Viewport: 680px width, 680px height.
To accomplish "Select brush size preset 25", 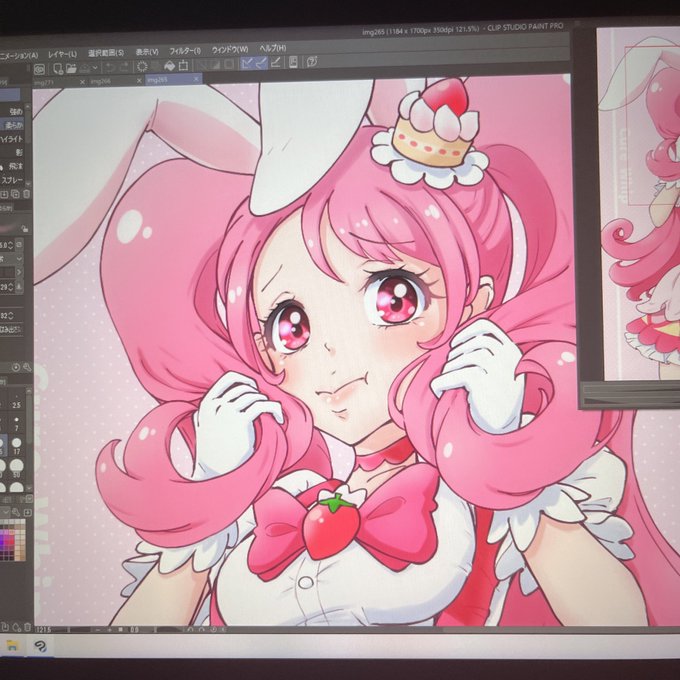I will (16, 401).
